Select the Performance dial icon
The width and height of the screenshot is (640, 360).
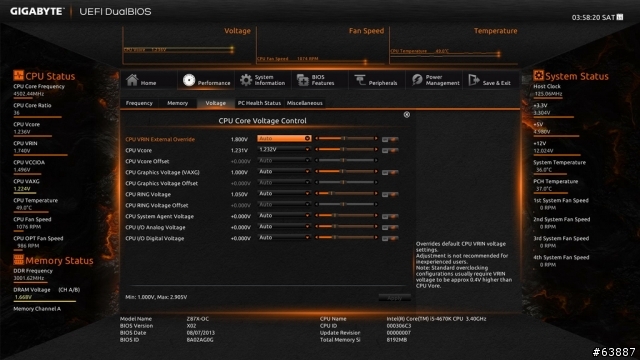(x=189, y=80)
